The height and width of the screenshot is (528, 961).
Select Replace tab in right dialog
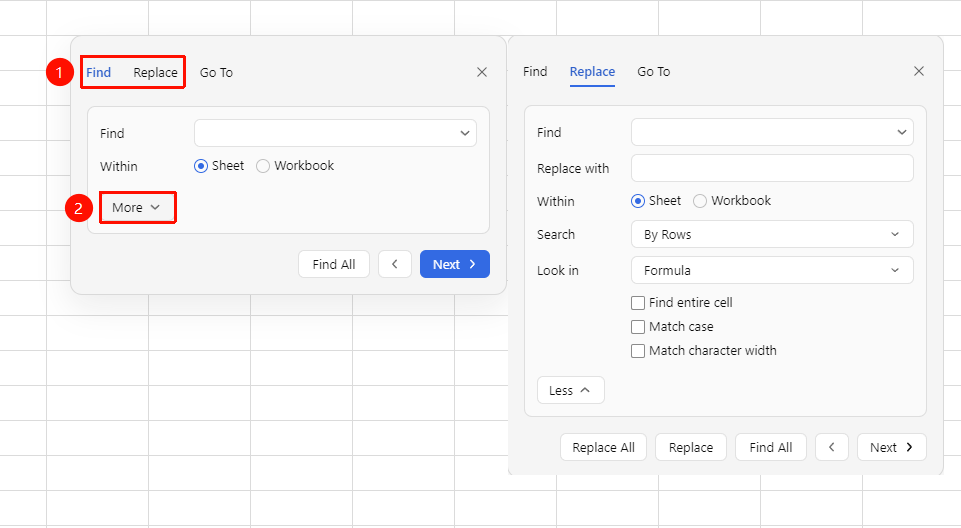592,72
